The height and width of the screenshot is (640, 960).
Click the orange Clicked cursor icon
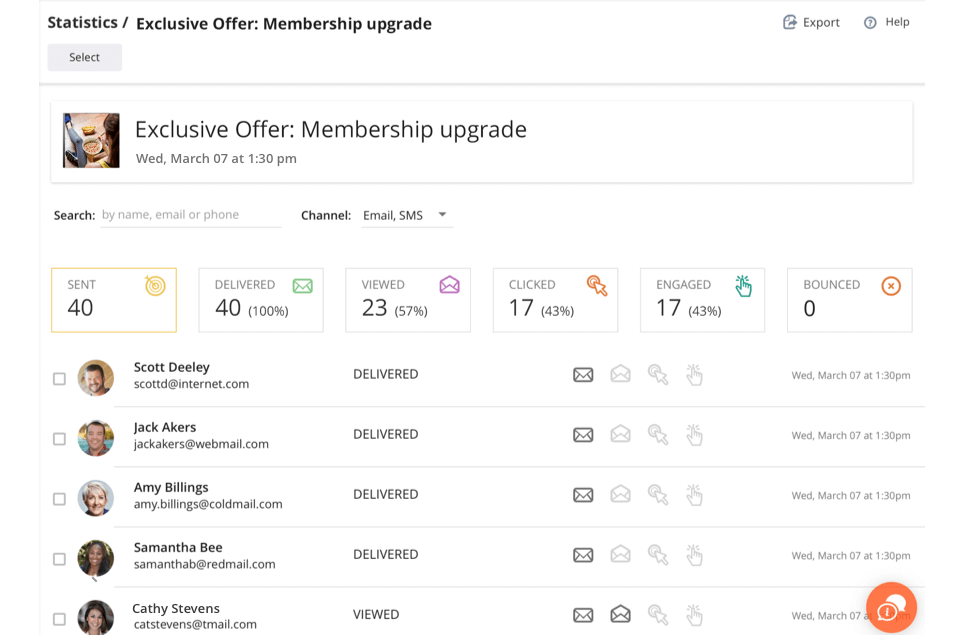[x=596, y=285]
